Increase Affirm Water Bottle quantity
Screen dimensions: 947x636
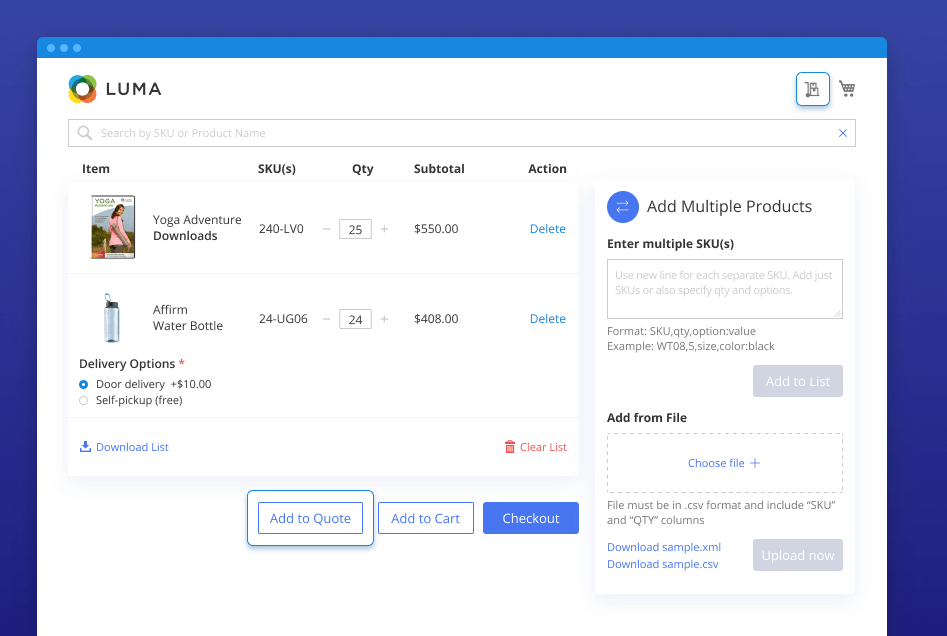tap(385, 319)
